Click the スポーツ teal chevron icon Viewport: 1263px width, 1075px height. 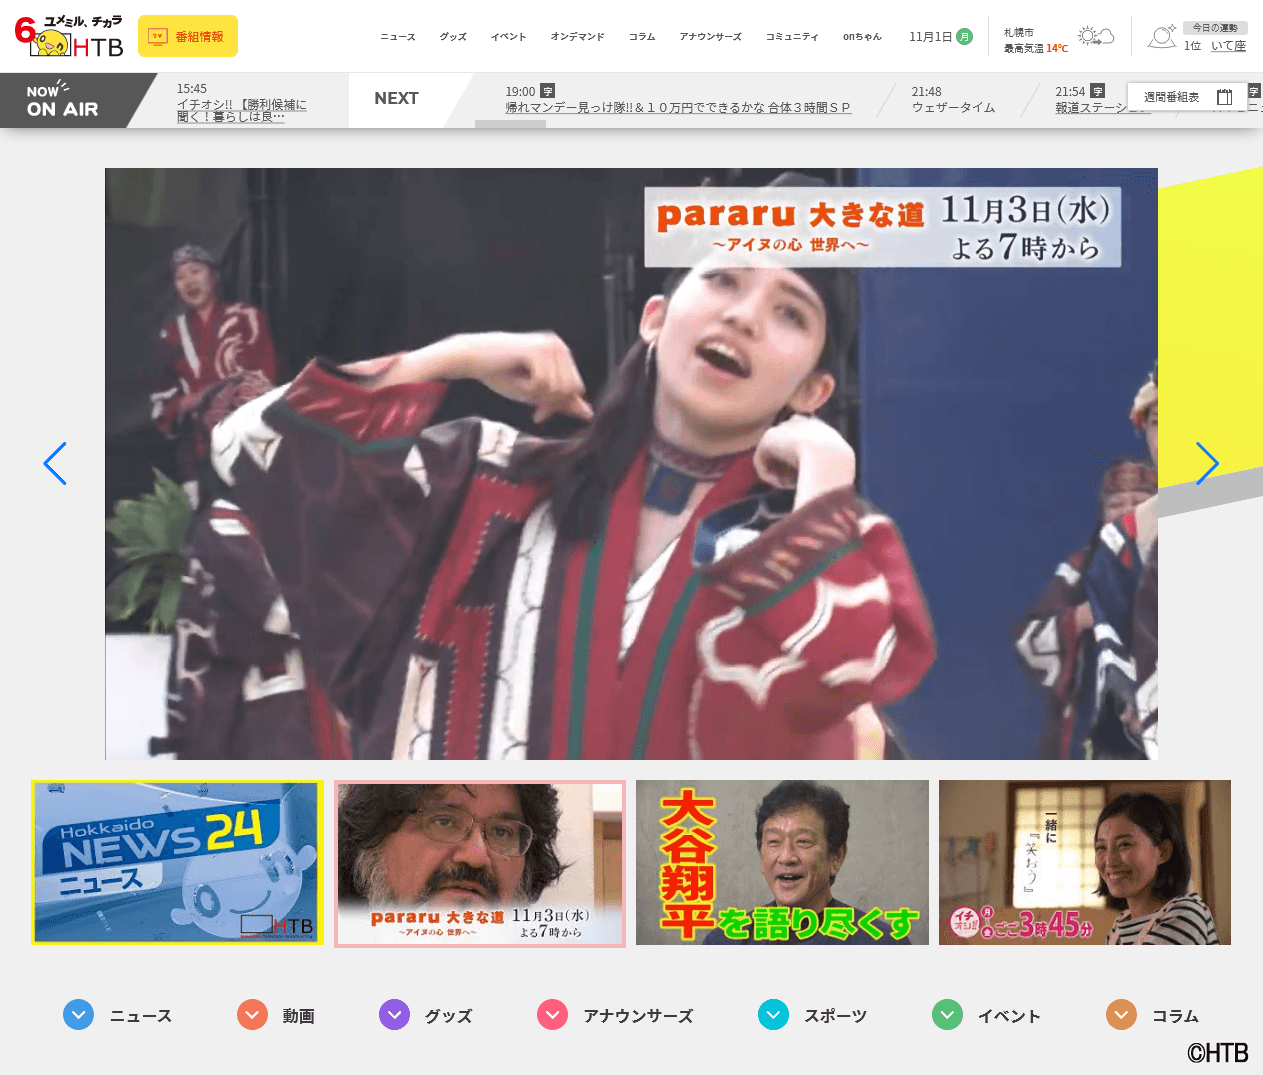[x=773, y=1014]
